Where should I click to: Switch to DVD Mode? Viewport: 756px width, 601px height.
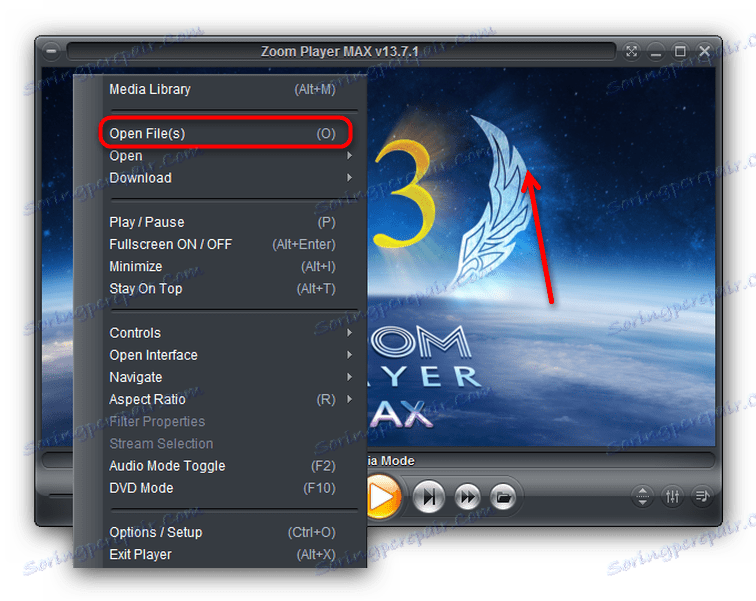pos(222,488)
